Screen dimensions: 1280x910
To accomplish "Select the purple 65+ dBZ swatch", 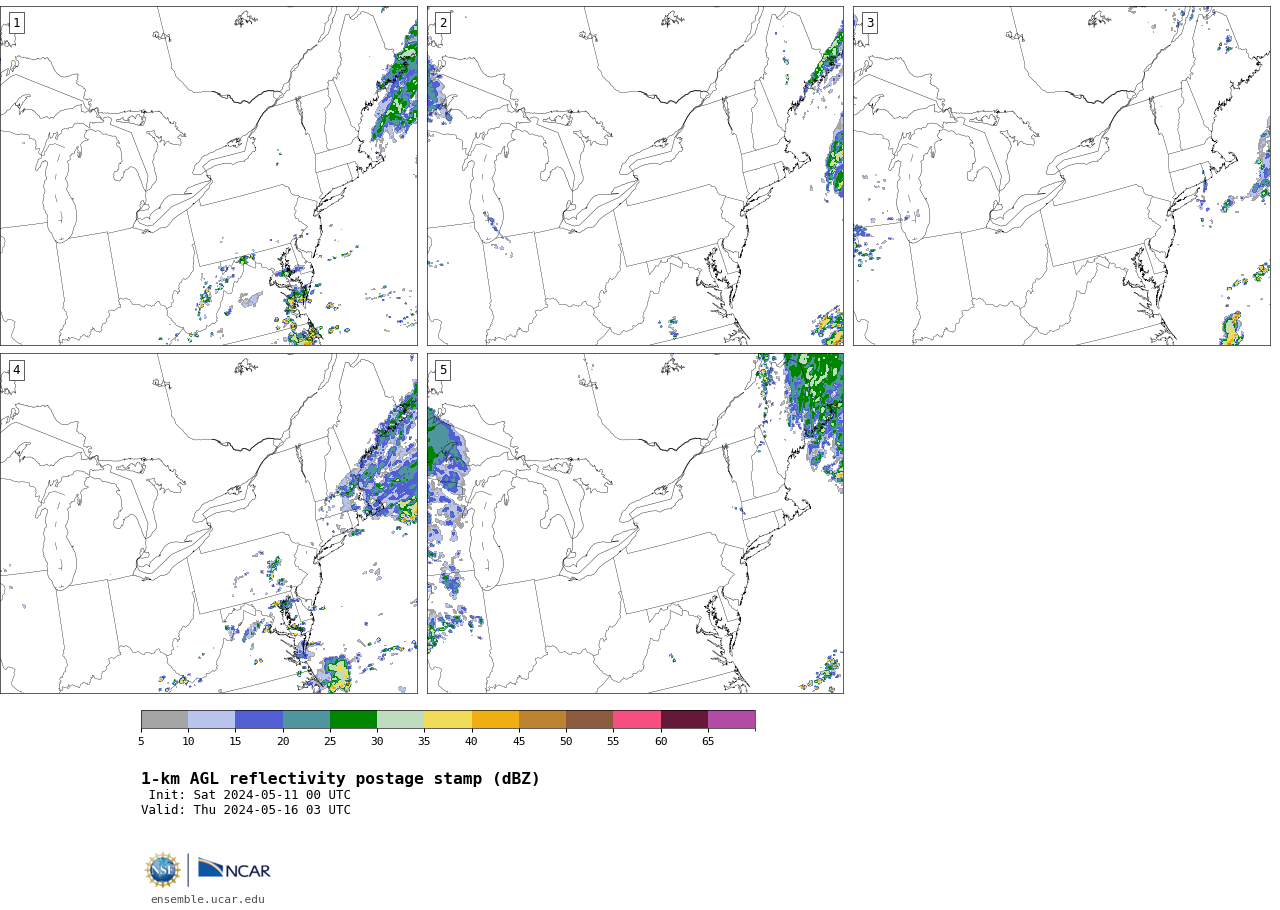I will 731,720.
